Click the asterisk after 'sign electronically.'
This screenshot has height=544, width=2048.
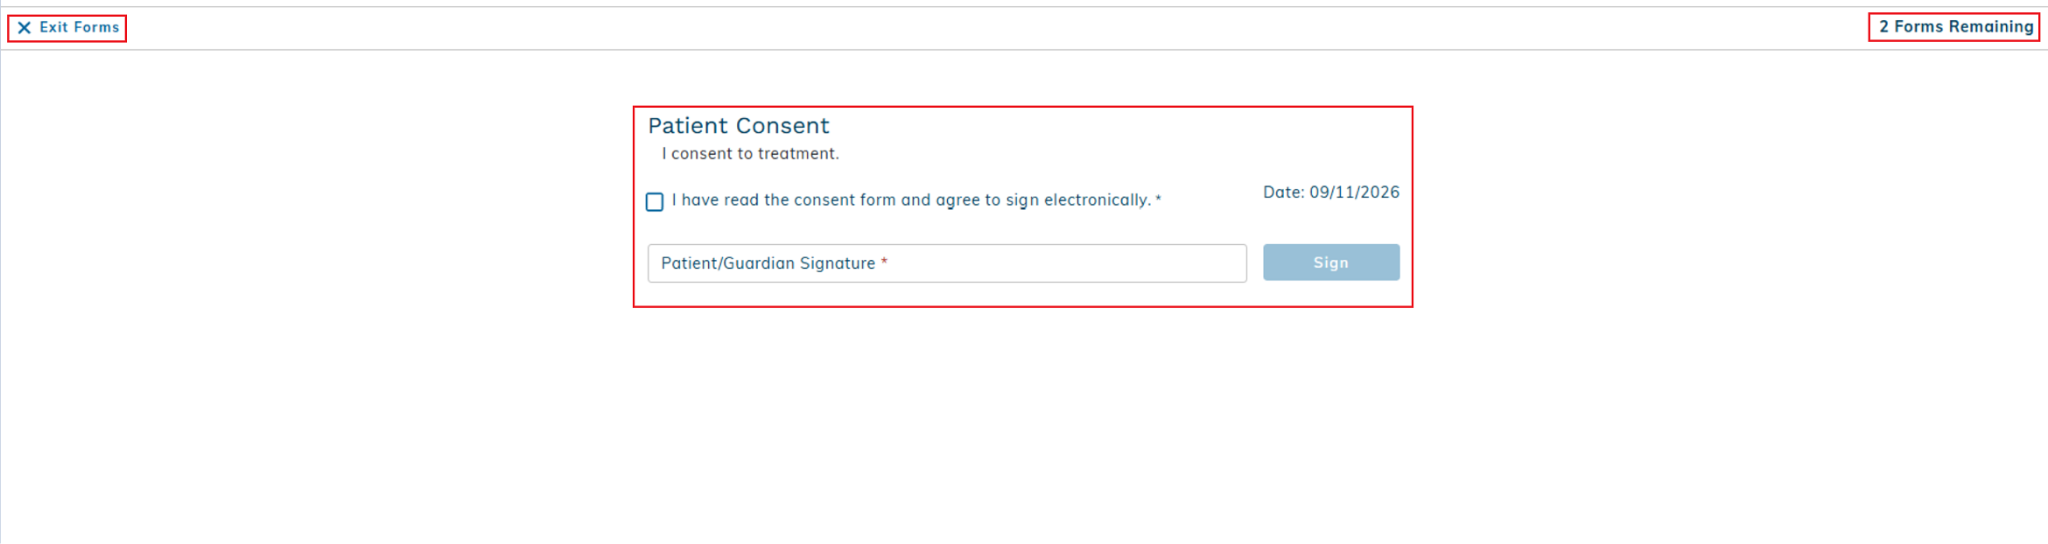(x=1158, y=199)
